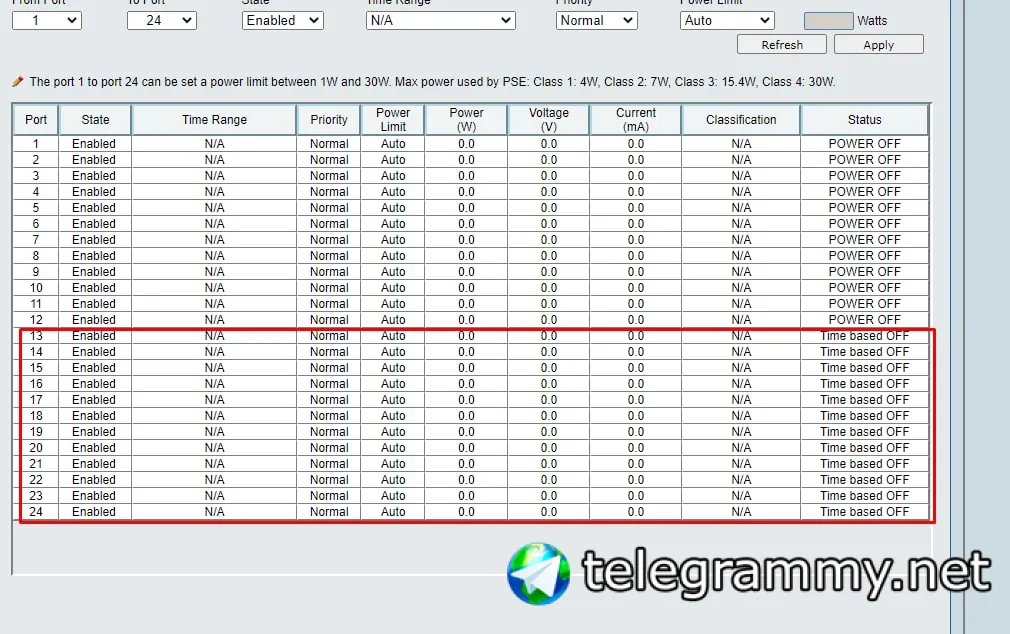Click POWER OFF status of port 12

click(x=864, y=320)
